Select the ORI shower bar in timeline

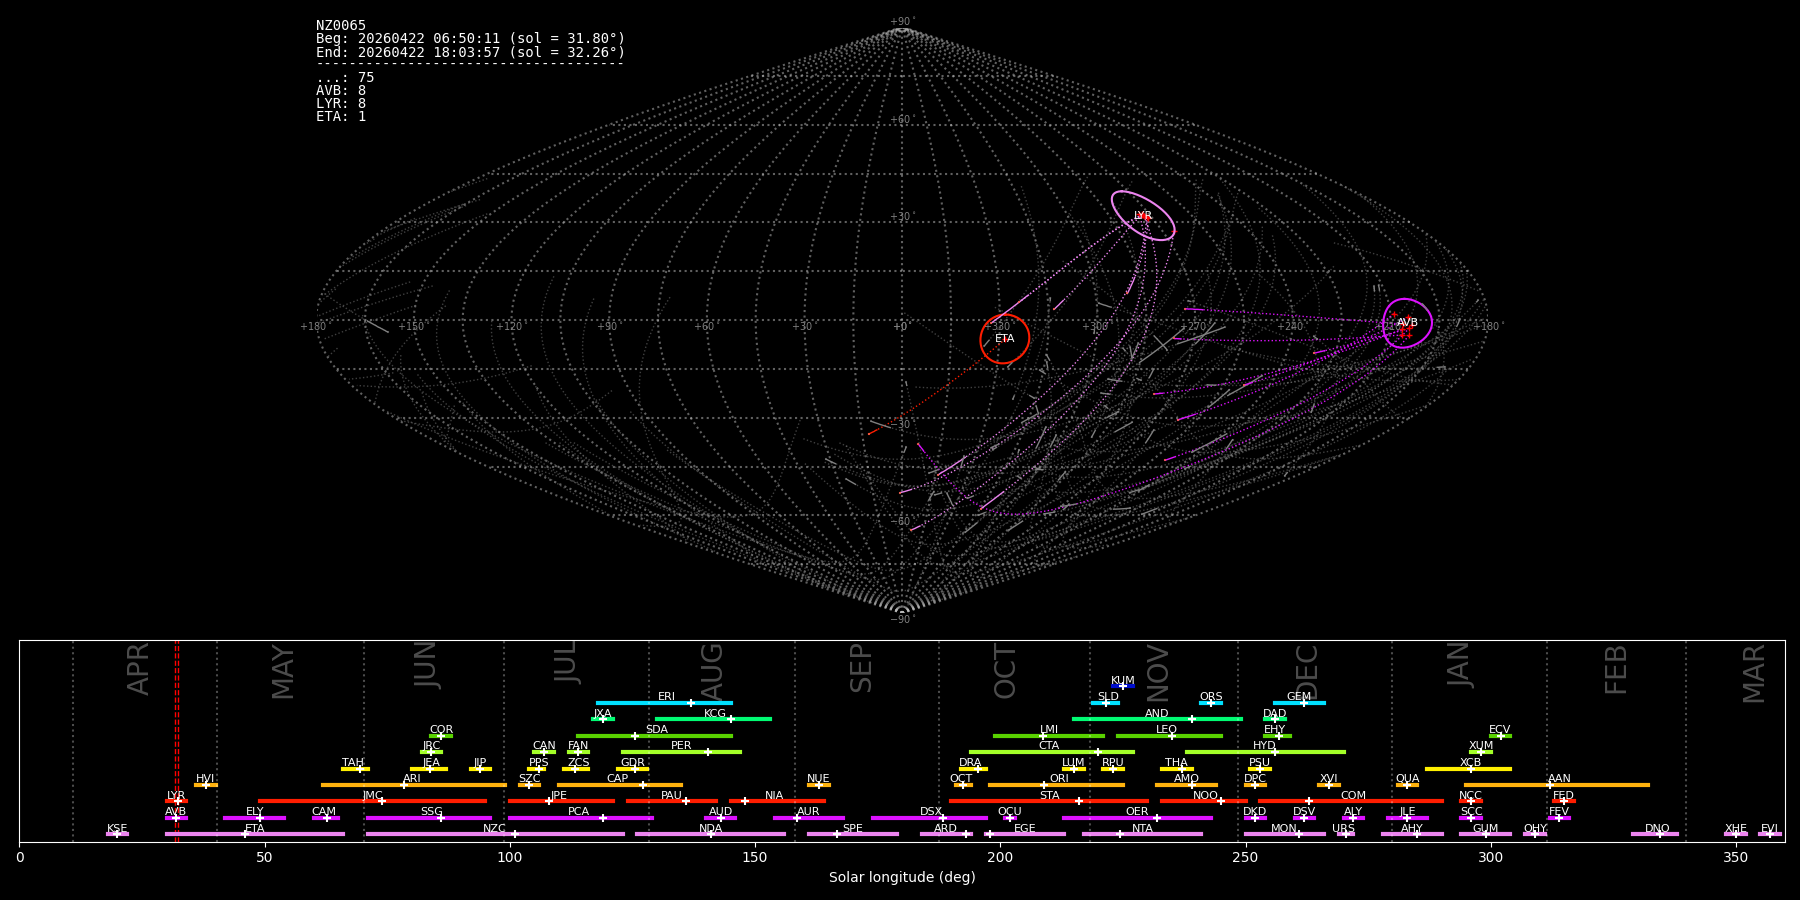point(1056,785)
